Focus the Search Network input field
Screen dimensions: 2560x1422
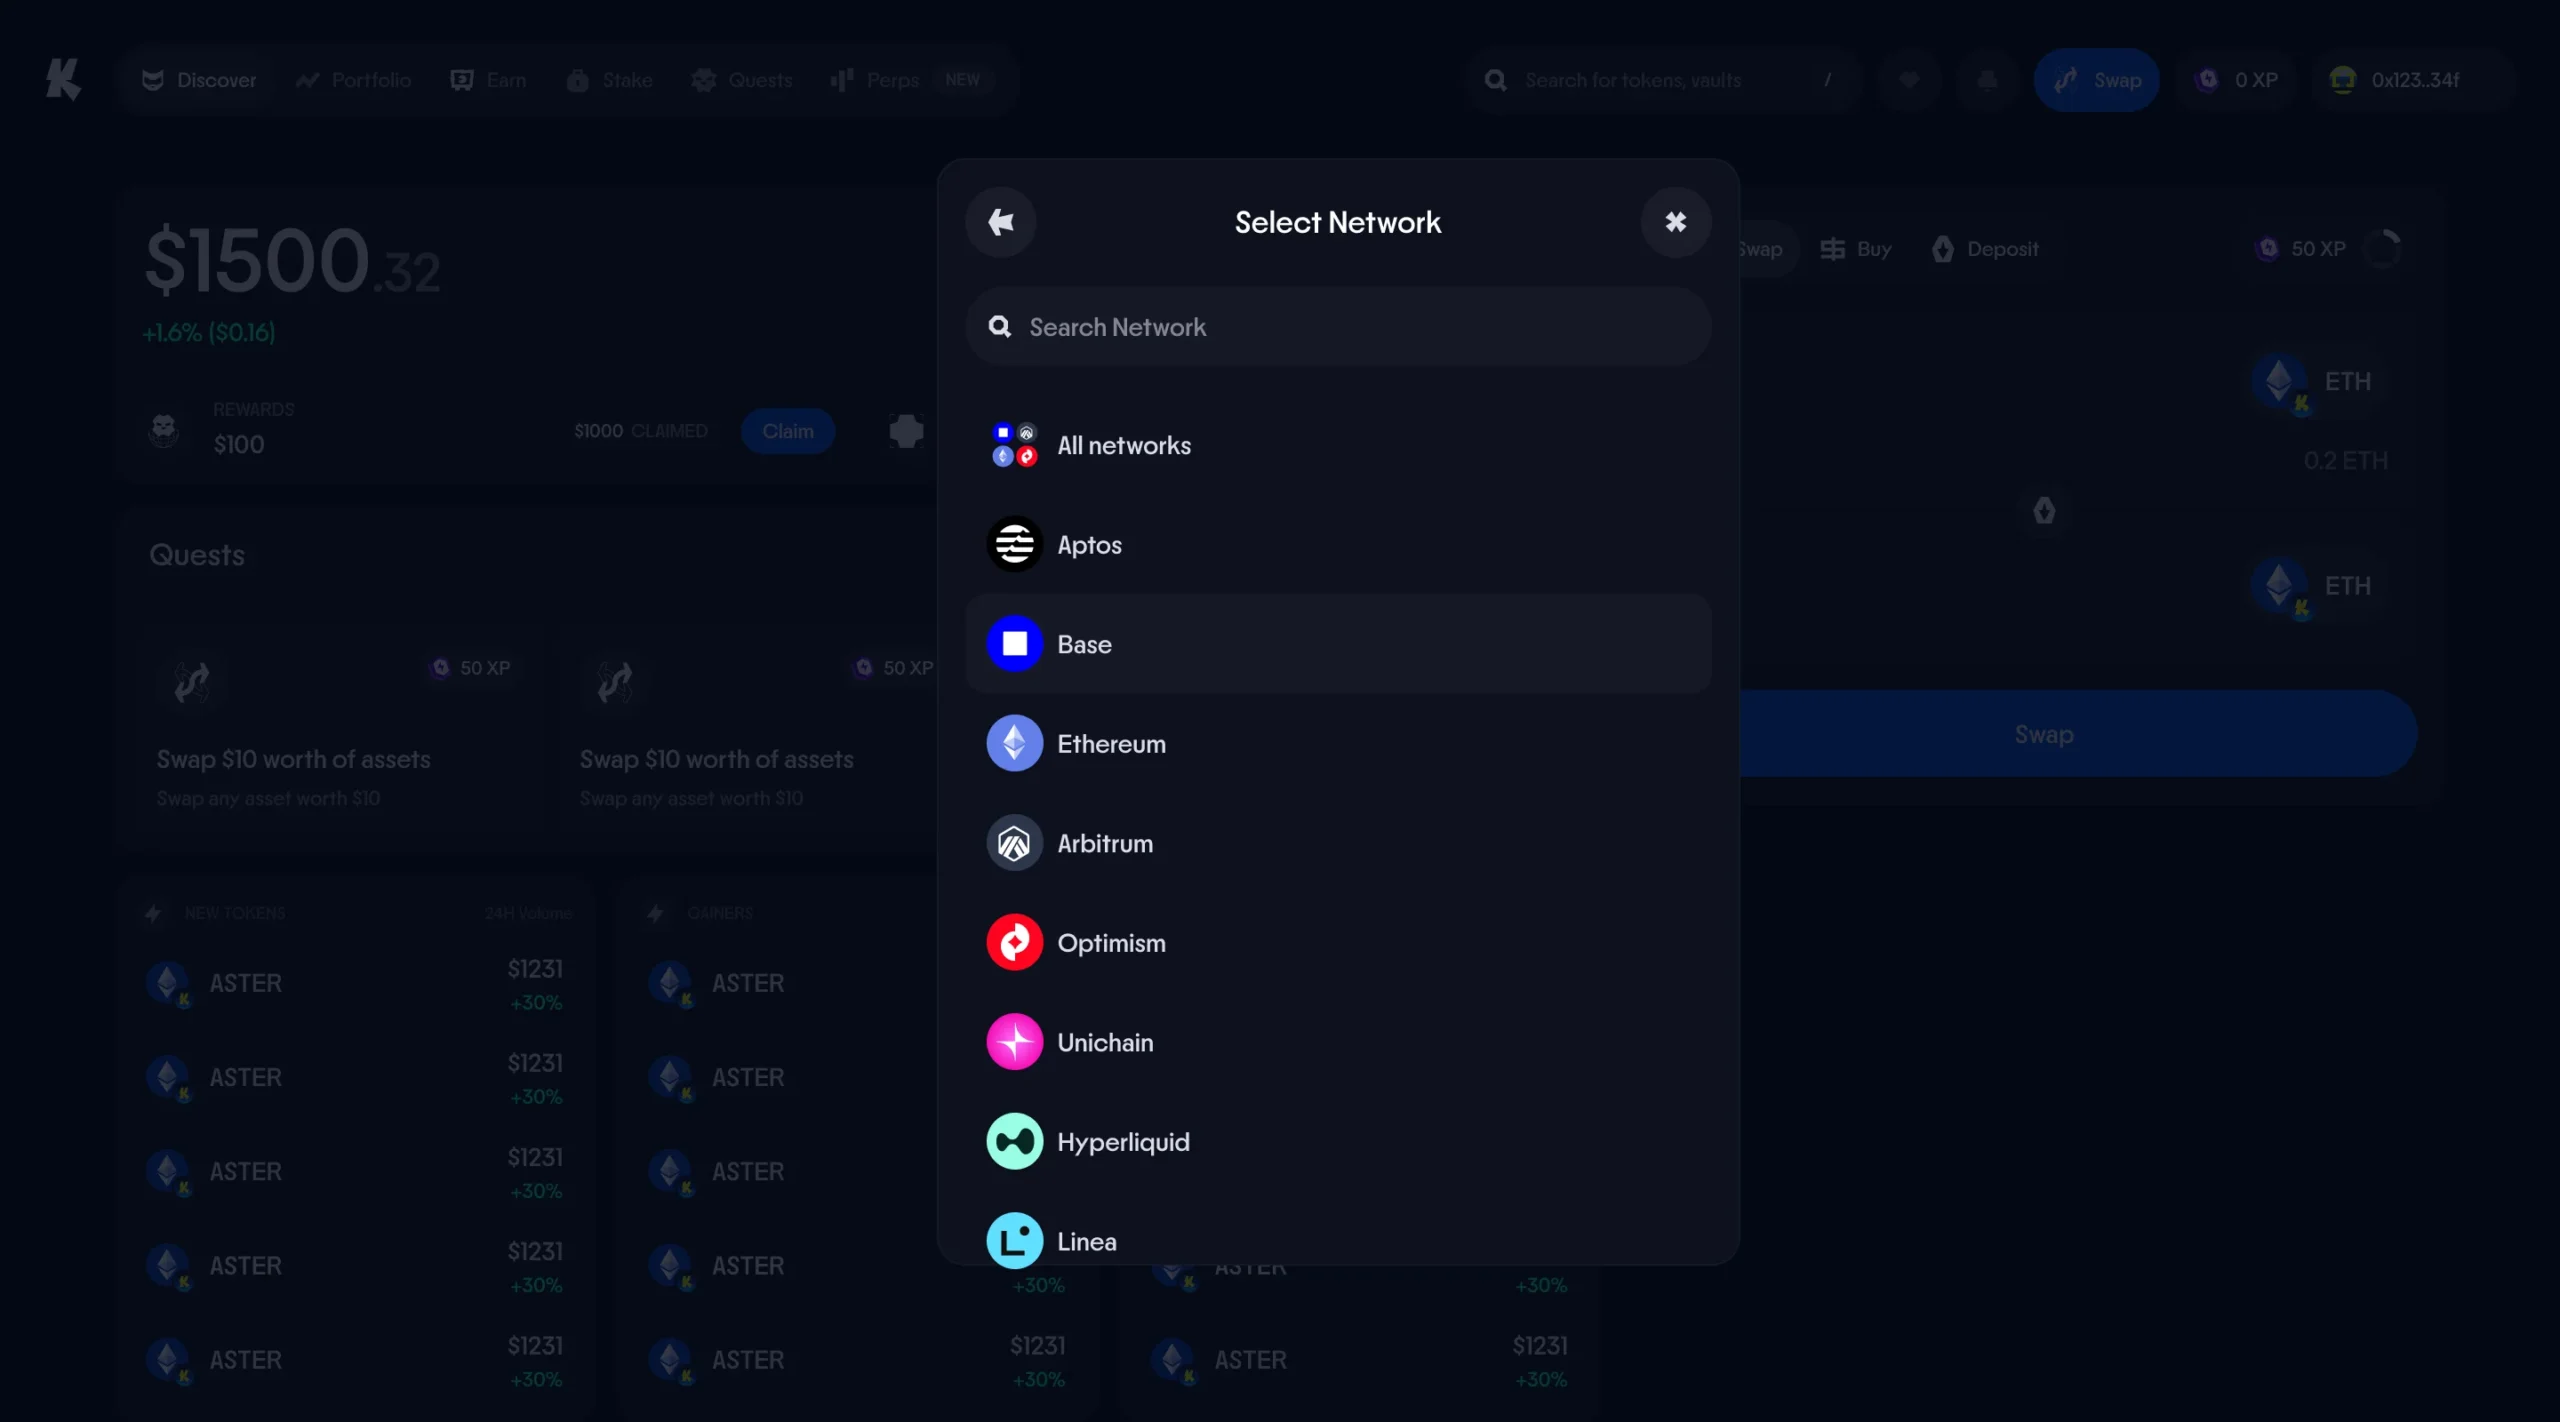click(1338, 327)
